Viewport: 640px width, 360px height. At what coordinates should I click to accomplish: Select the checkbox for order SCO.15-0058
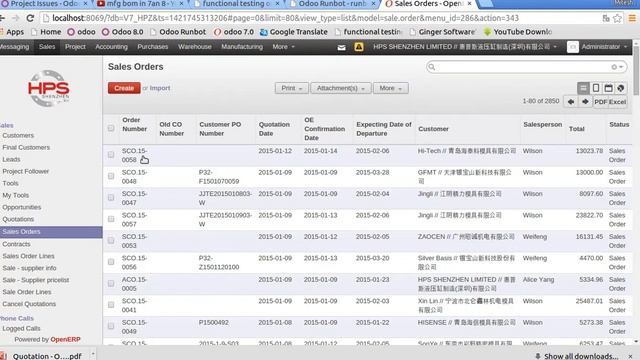click(111, 155)
